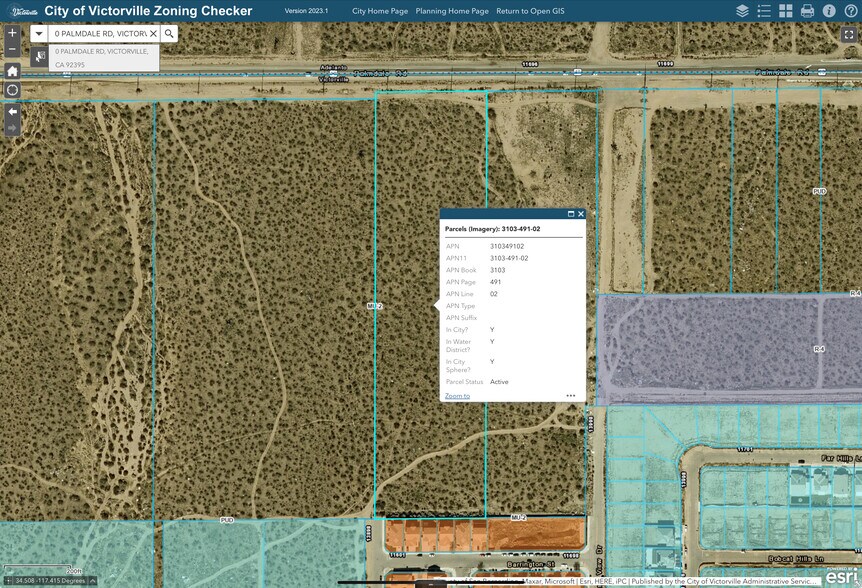The image size is (862, 588).
Task: Open the Basemap Gallery
Action: (786, 11)
